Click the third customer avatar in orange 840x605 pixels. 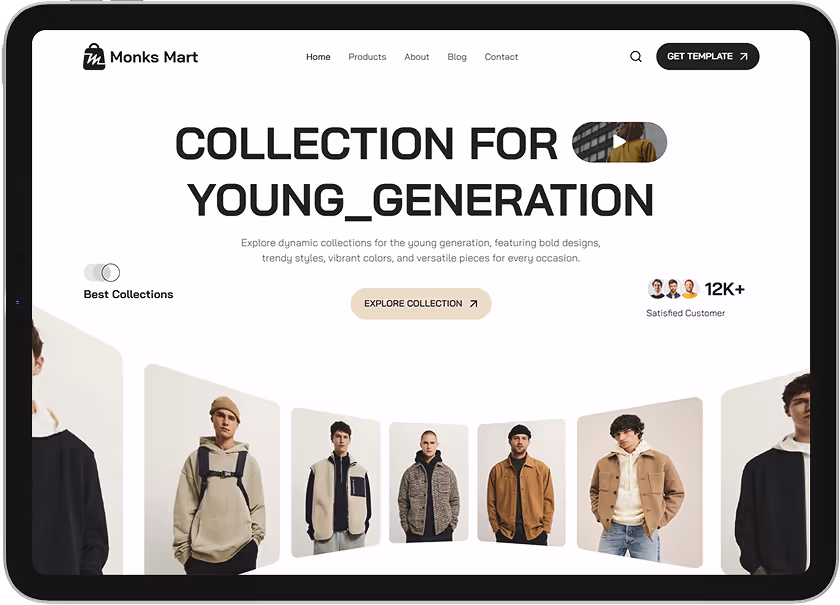point(690,288)
